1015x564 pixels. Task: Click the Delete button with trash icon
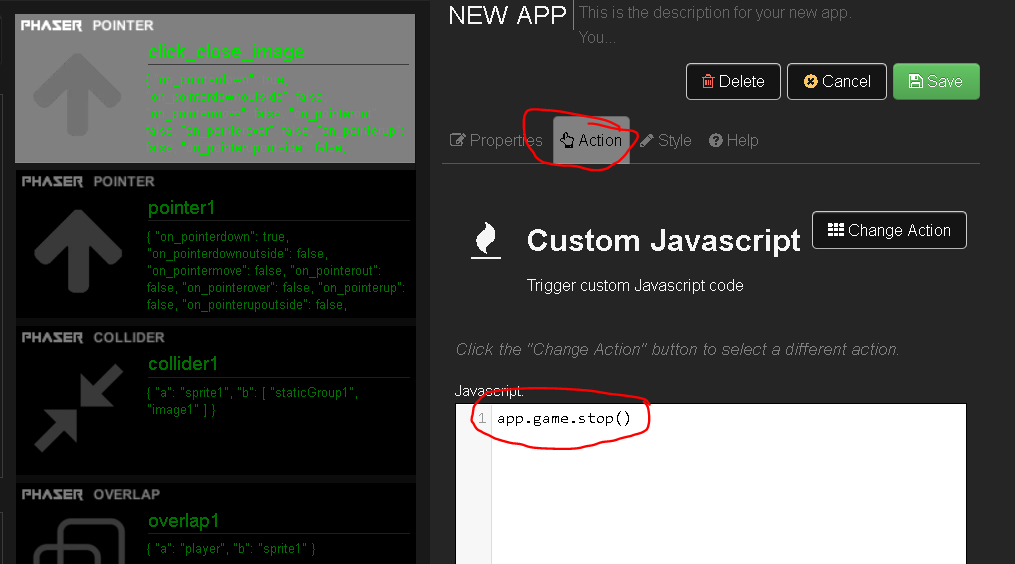(733, 82)
